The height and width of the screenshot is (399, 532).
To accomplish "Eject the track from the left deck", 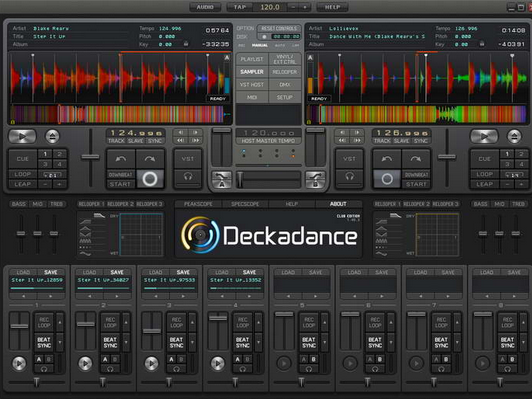I will coord(52,136).
